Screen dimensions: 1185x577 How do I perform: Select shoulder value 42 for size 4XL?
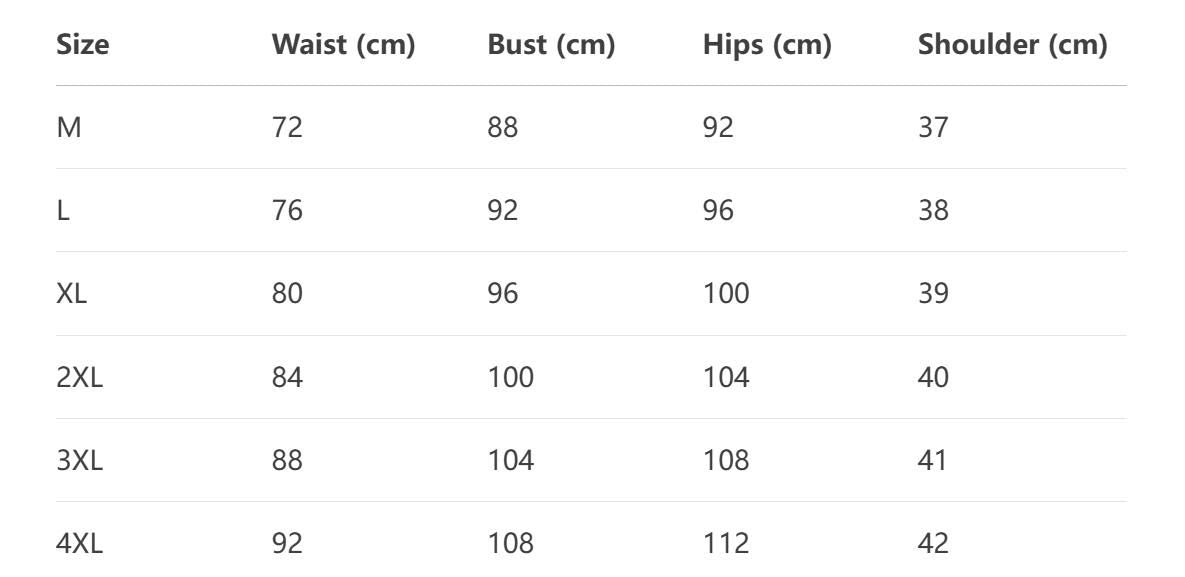pyautogui.click(x=933, y=543)
